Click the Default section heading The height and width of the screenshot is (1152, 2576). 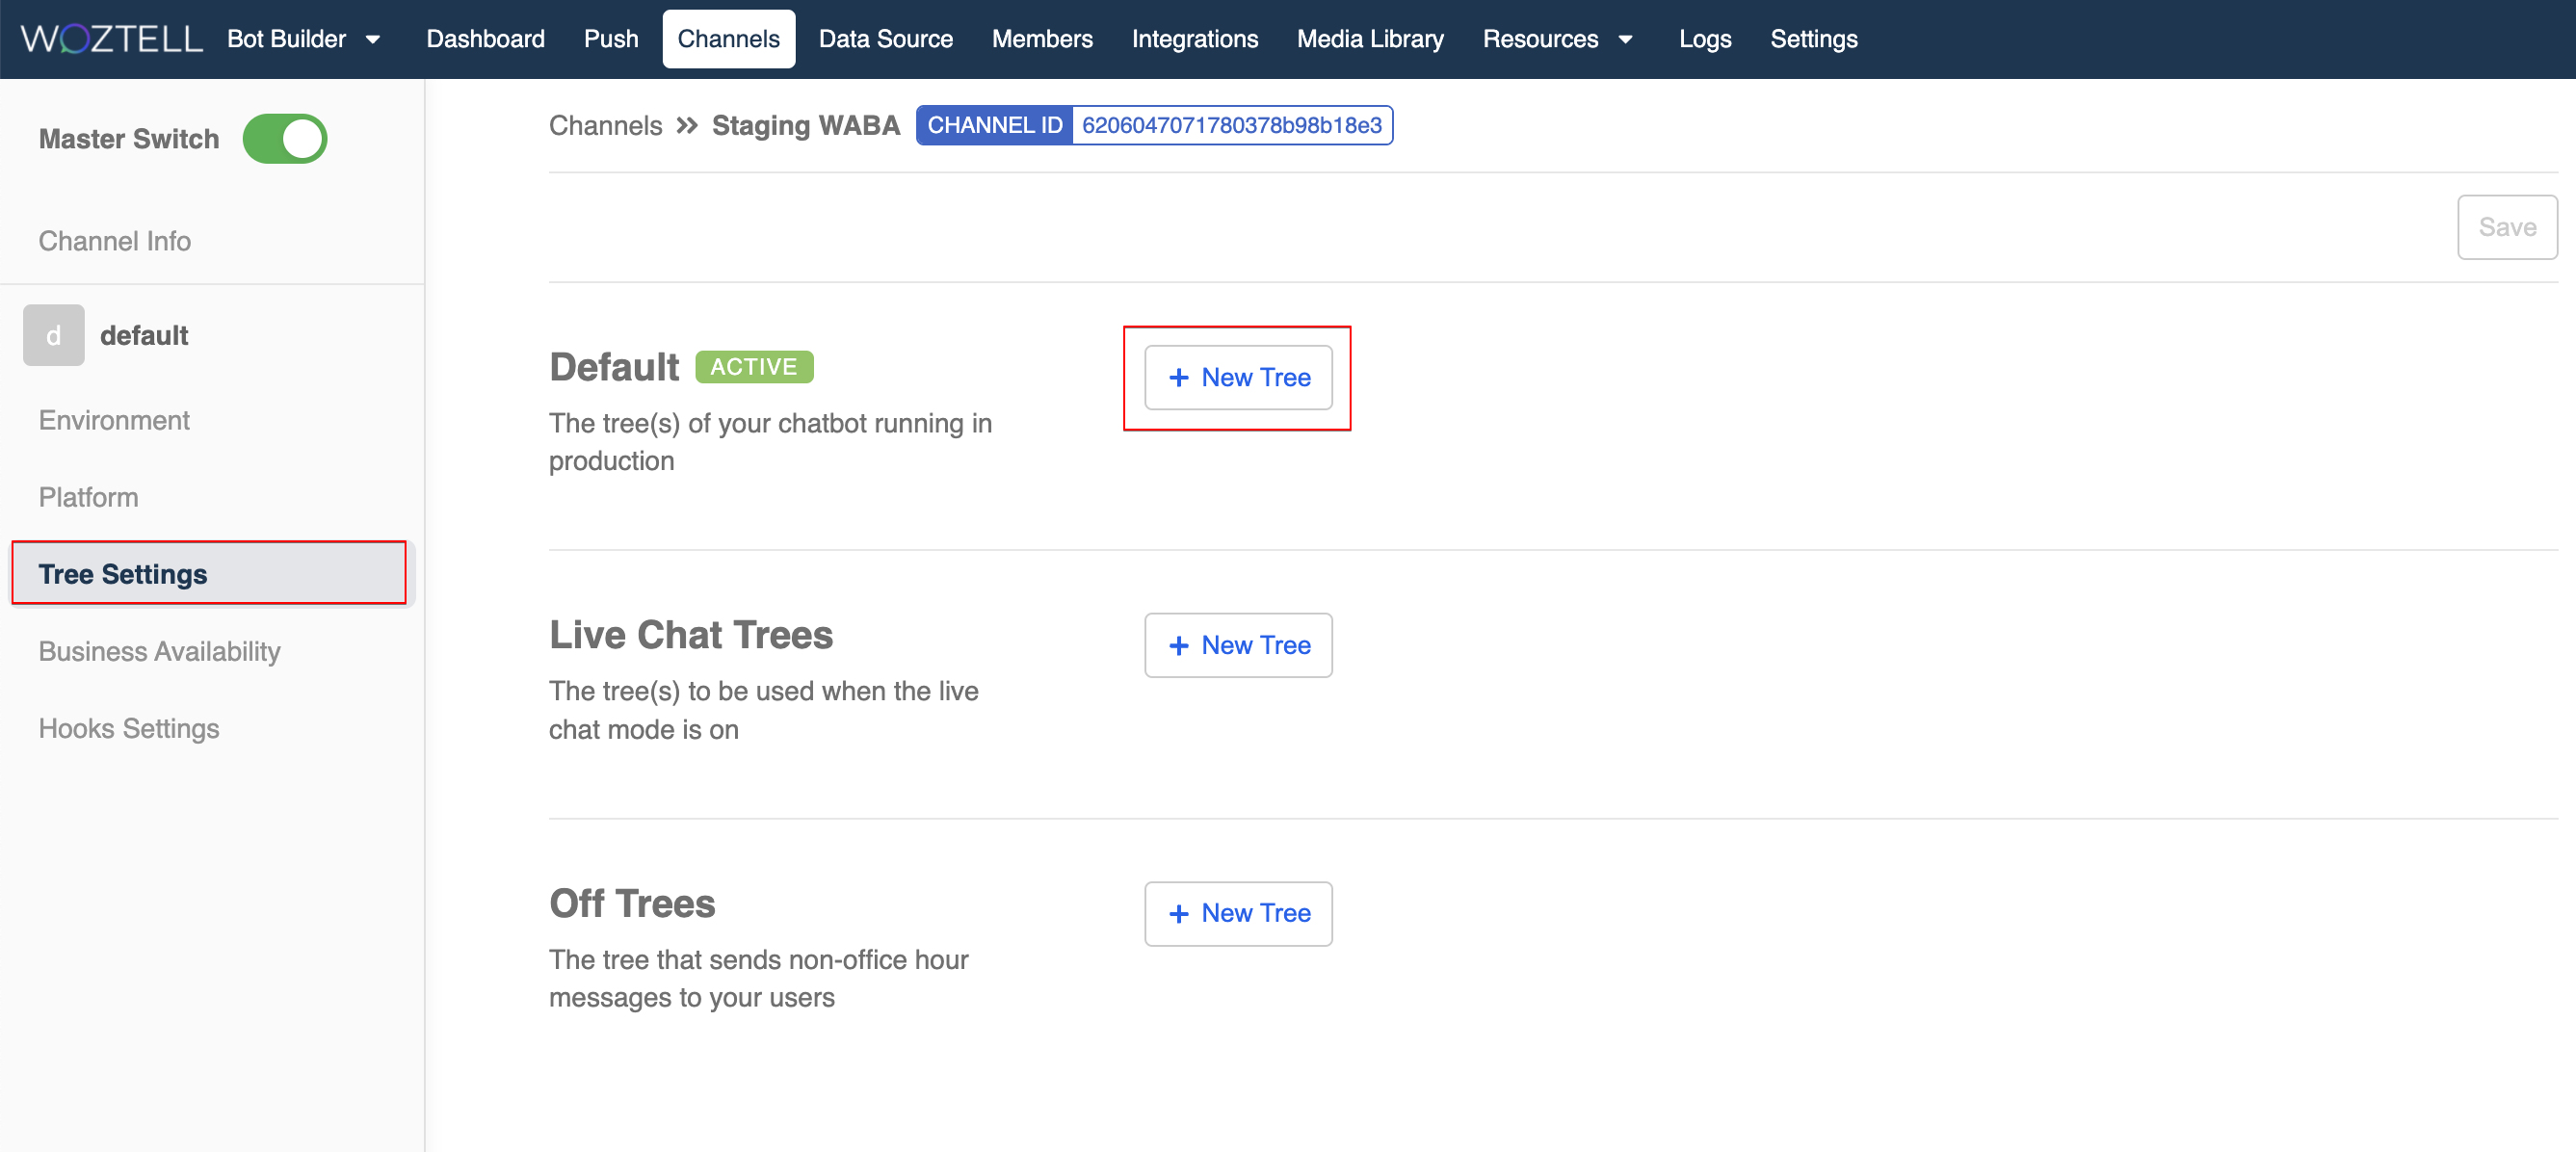click(614, 367)
